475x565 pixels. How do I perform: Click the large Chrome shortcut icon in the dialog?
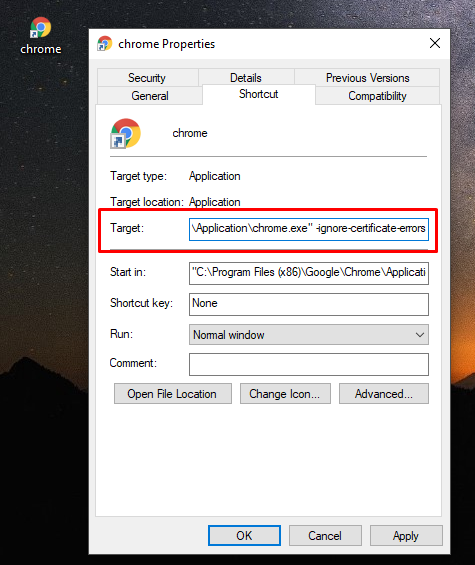125,133
